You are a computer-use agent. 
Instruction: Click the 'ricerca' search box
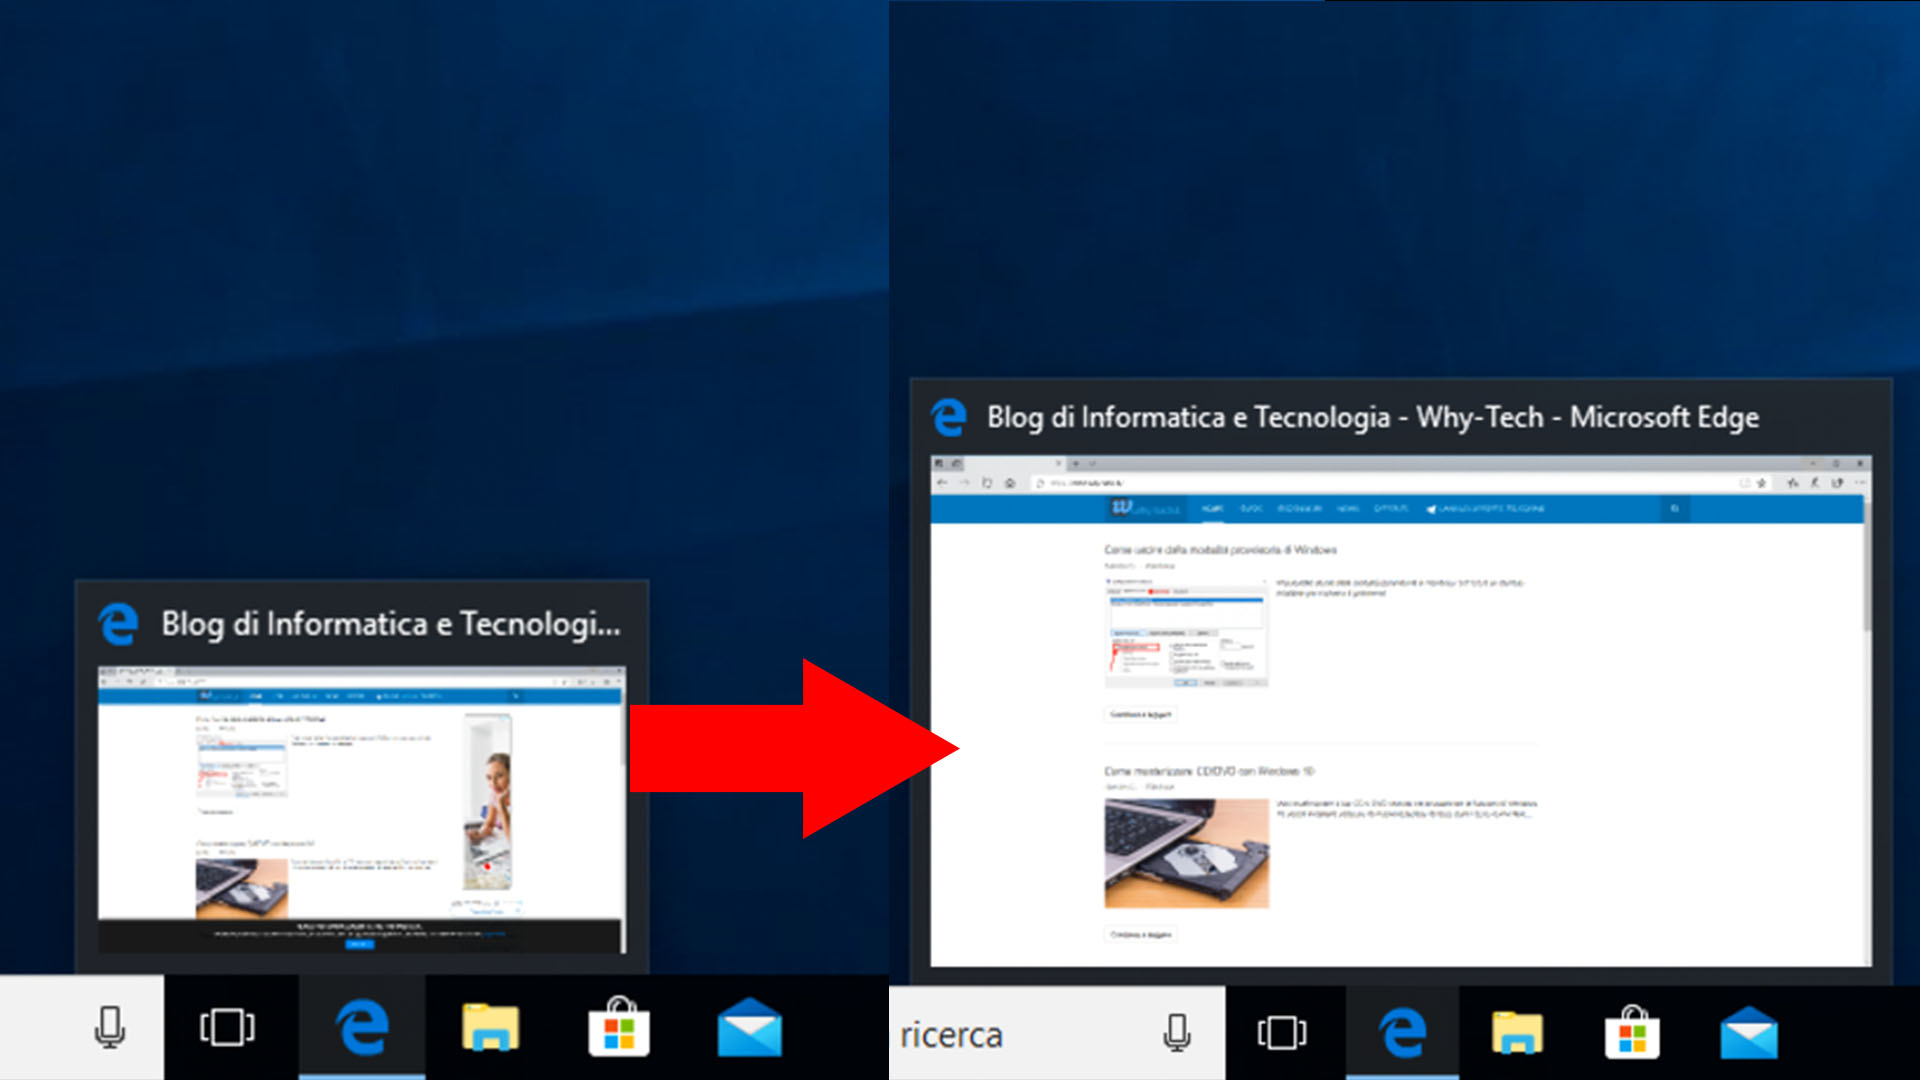1056,1034
